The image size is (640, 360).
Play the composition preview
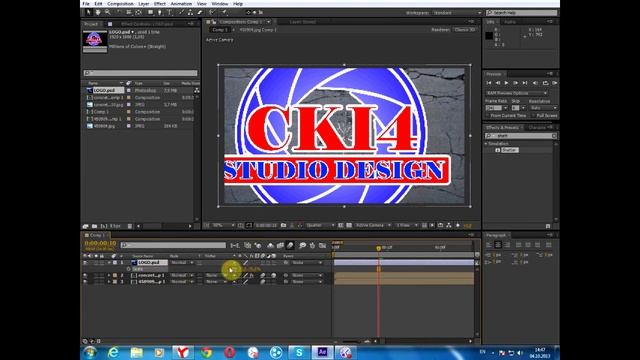tap(507, 83)
